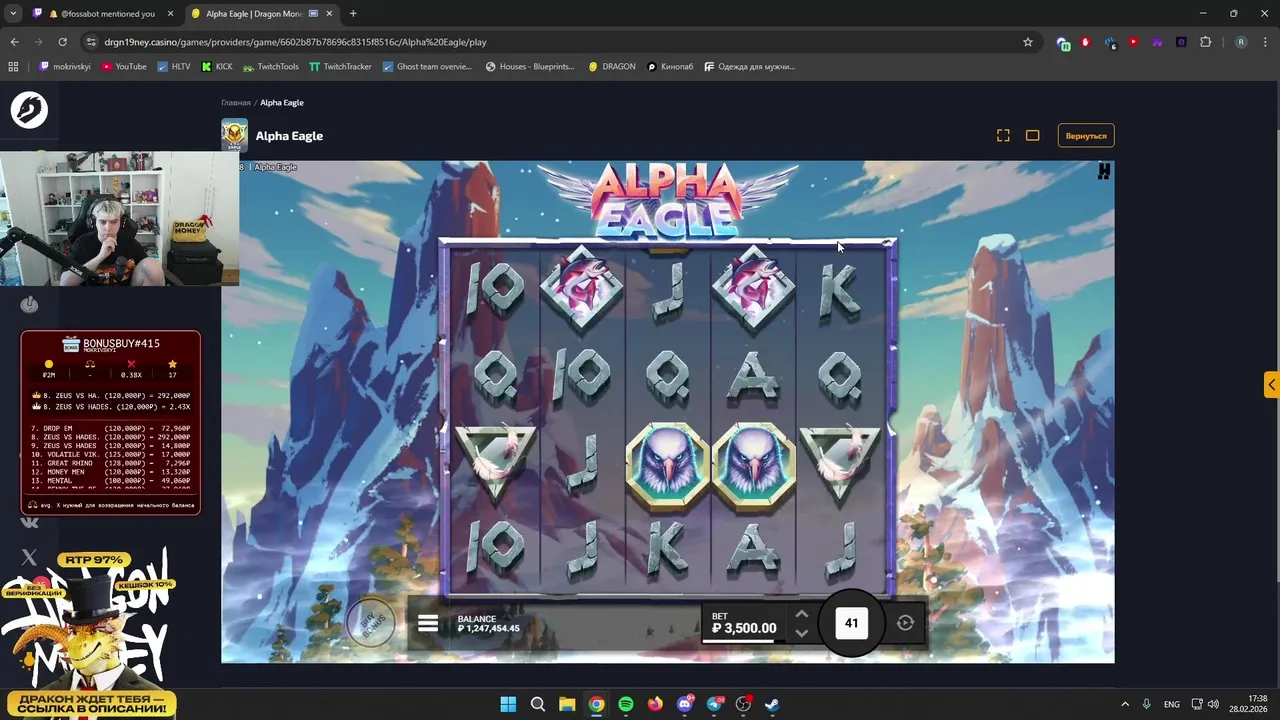Open the tab search dropdown
The image size is (1280, 720).
click(13, 14)
